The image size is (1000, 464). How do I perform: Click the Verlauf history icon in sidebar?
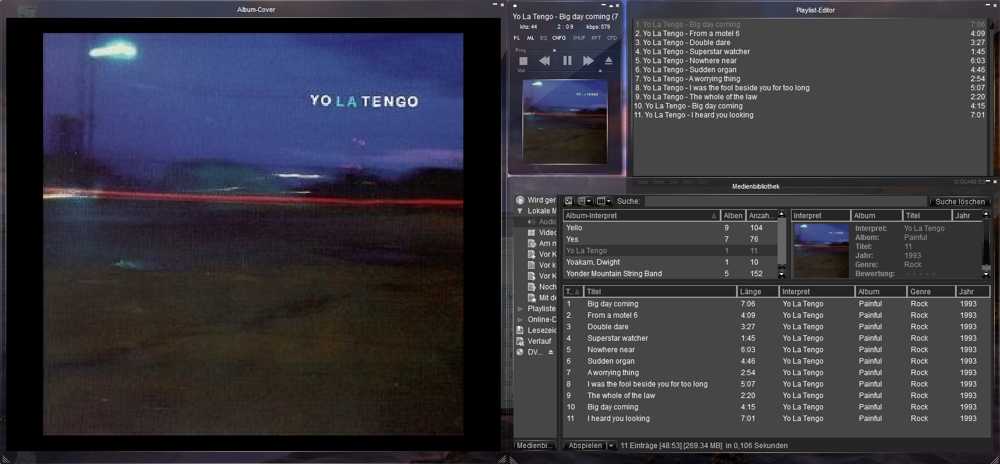[x=520, y=341]
